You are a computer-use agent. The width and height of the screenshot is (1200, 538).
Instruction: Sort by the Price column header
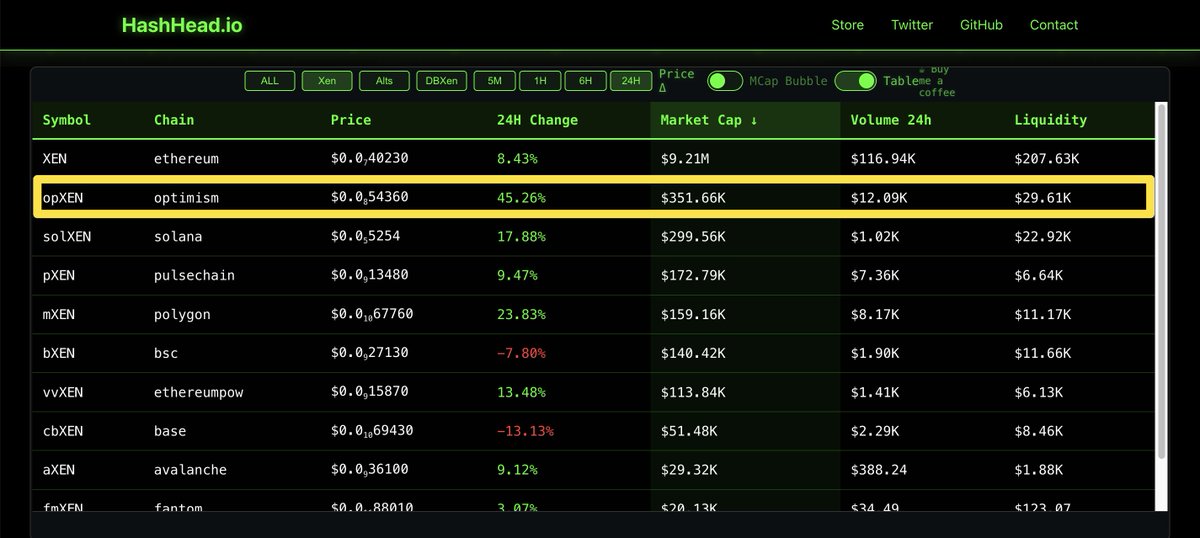(x=351, y=120)
